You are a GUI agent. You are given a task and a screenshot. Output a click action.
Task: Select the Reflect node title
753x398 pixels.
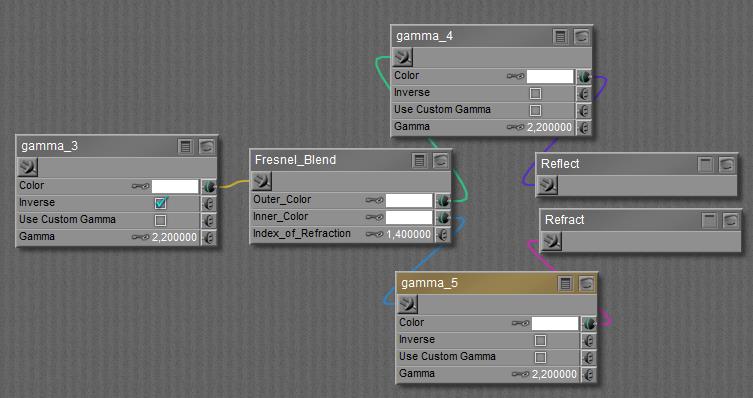(560, 164)
